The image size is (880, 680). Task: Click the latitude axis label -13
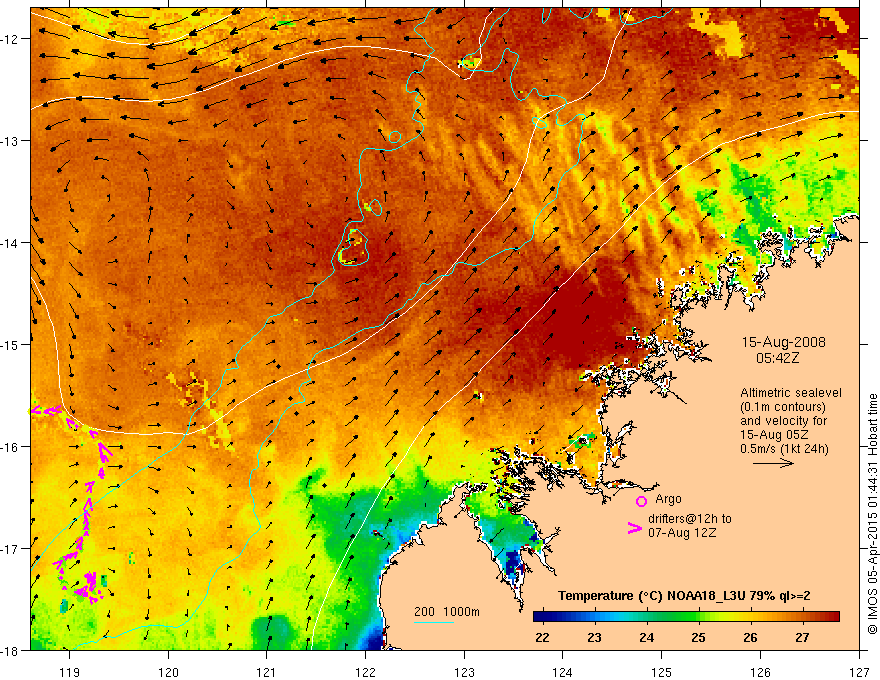11,141
